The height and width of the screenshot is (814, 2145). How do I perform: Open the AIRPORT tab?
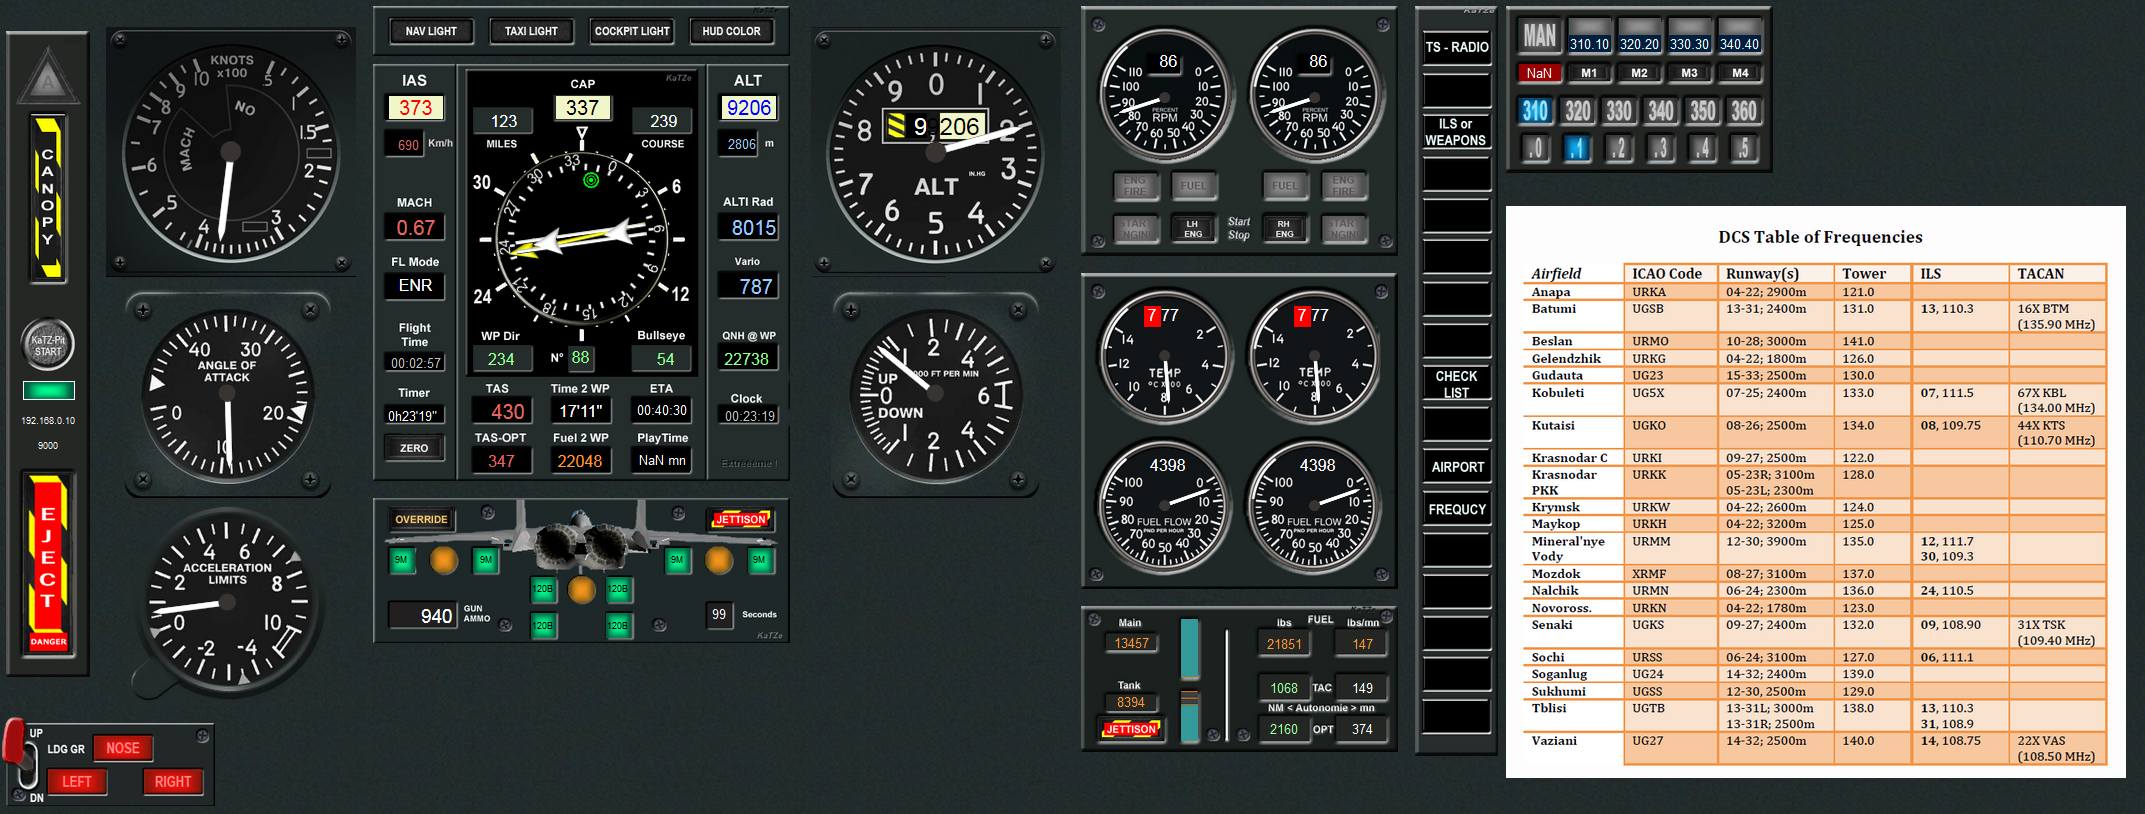1456,467
